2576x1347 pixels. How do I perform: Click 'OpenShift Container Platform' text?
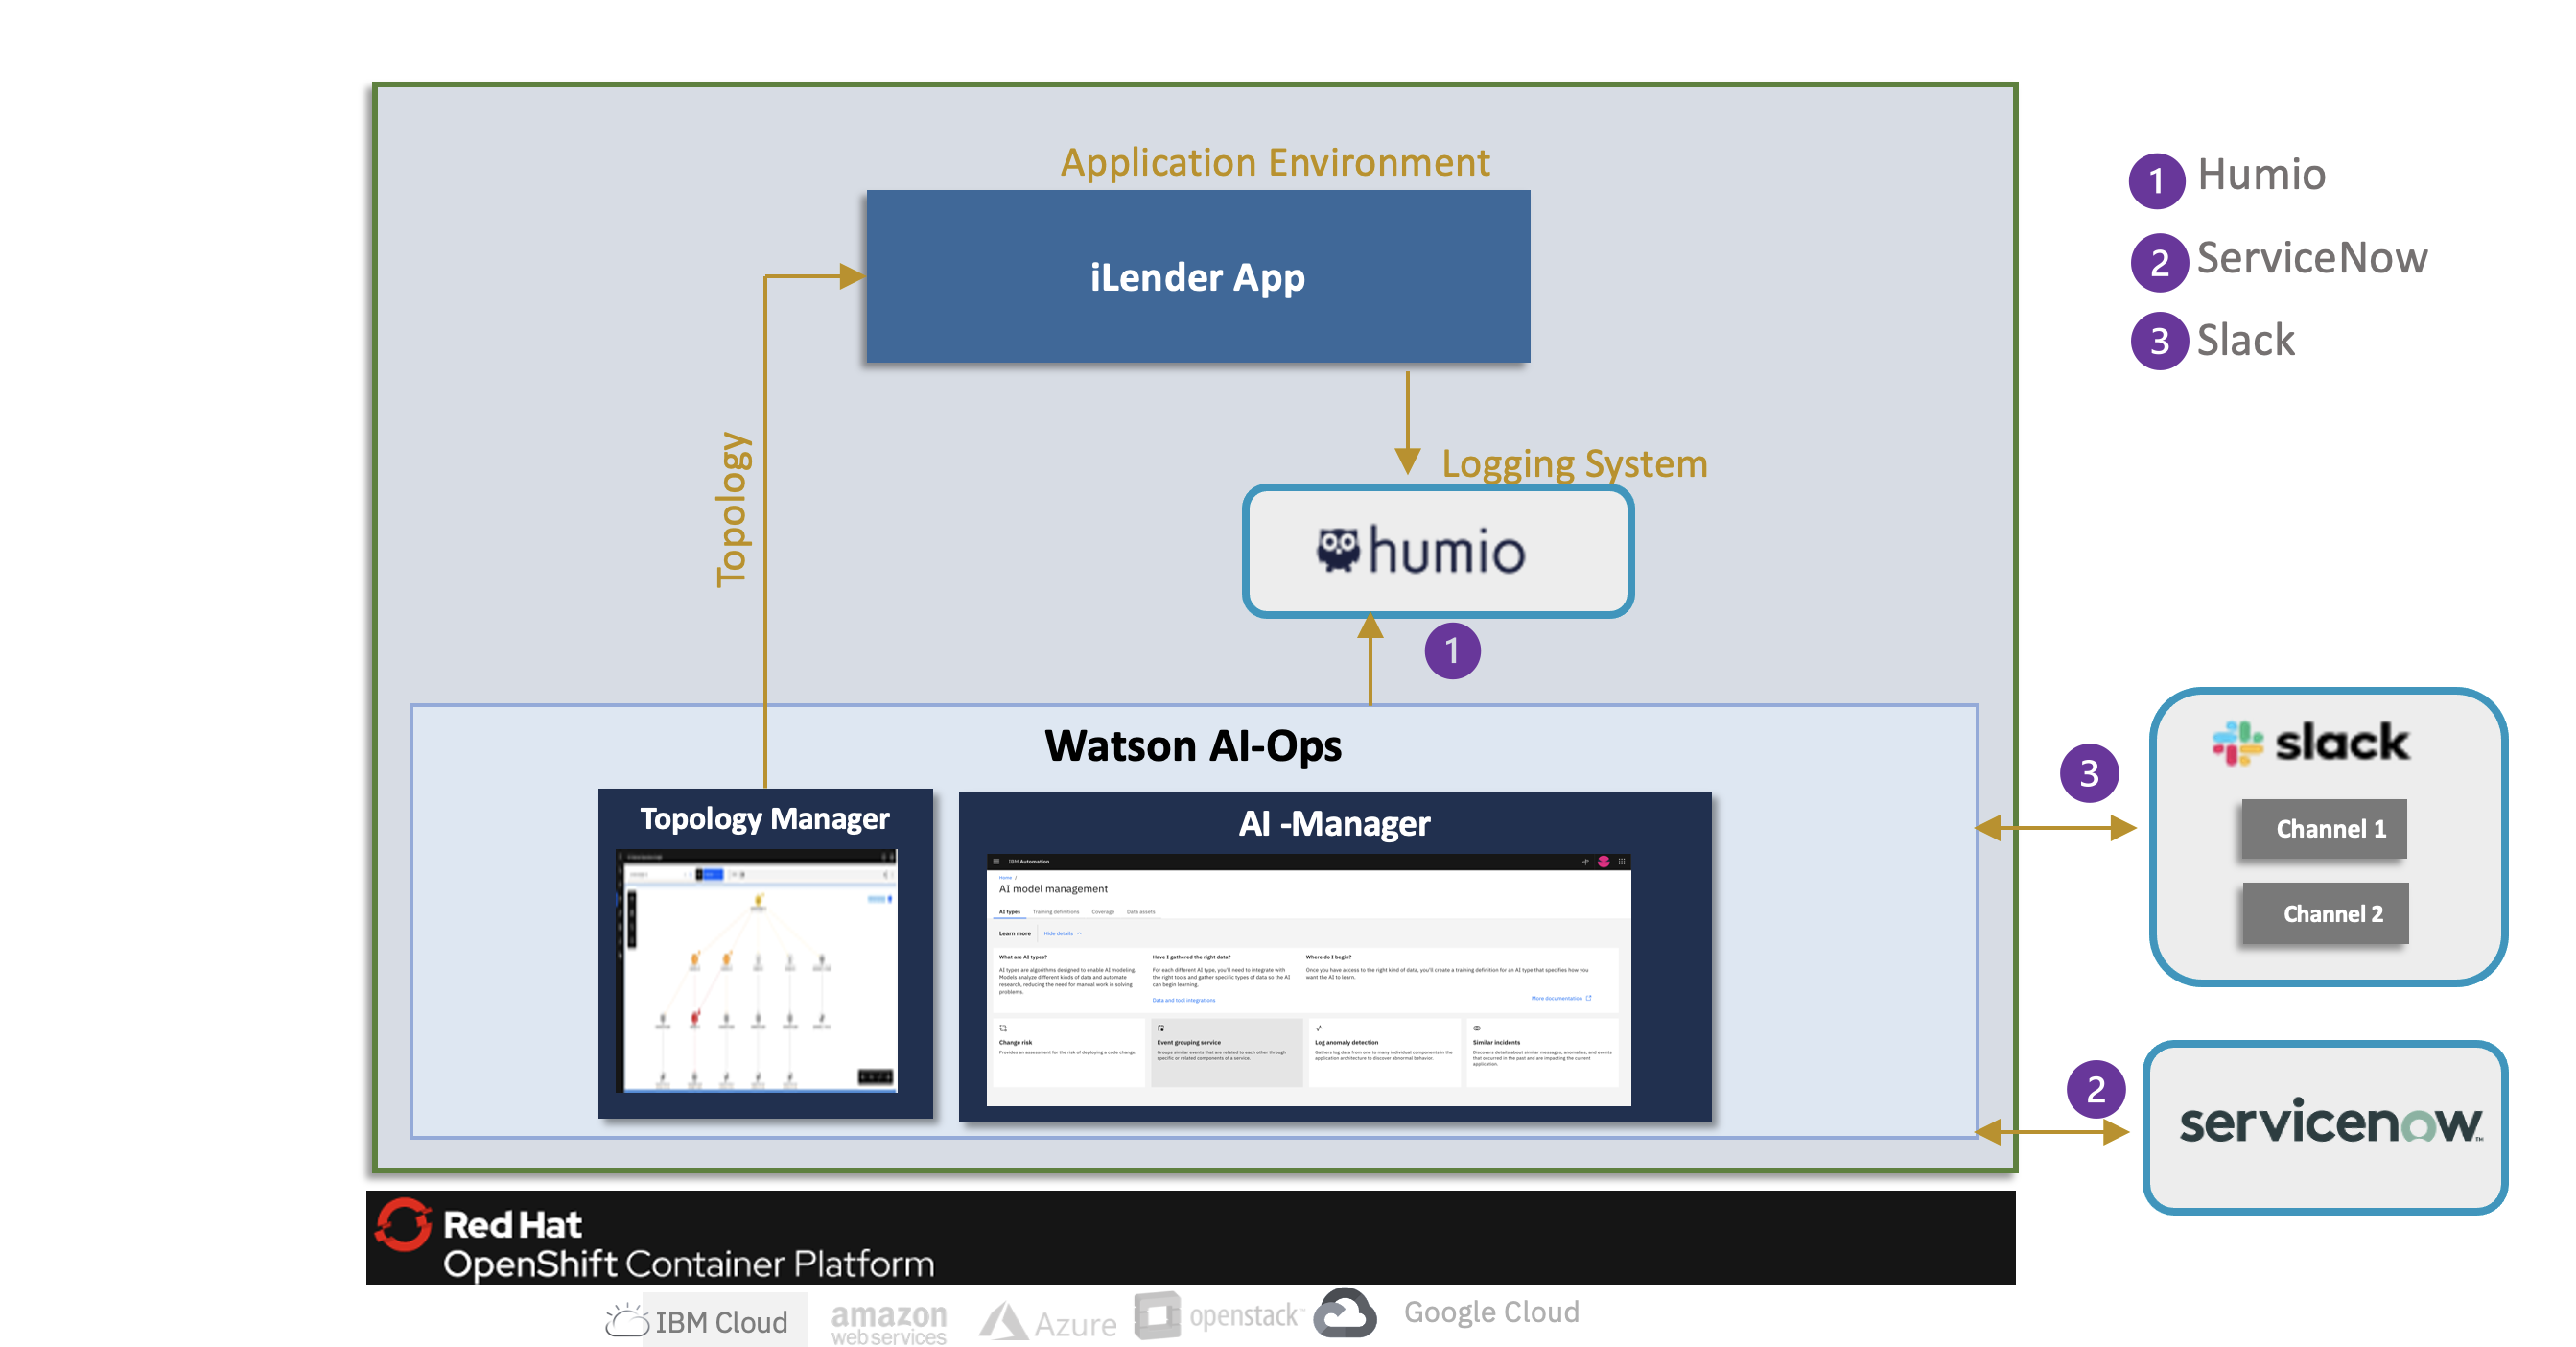point(689,1265)
